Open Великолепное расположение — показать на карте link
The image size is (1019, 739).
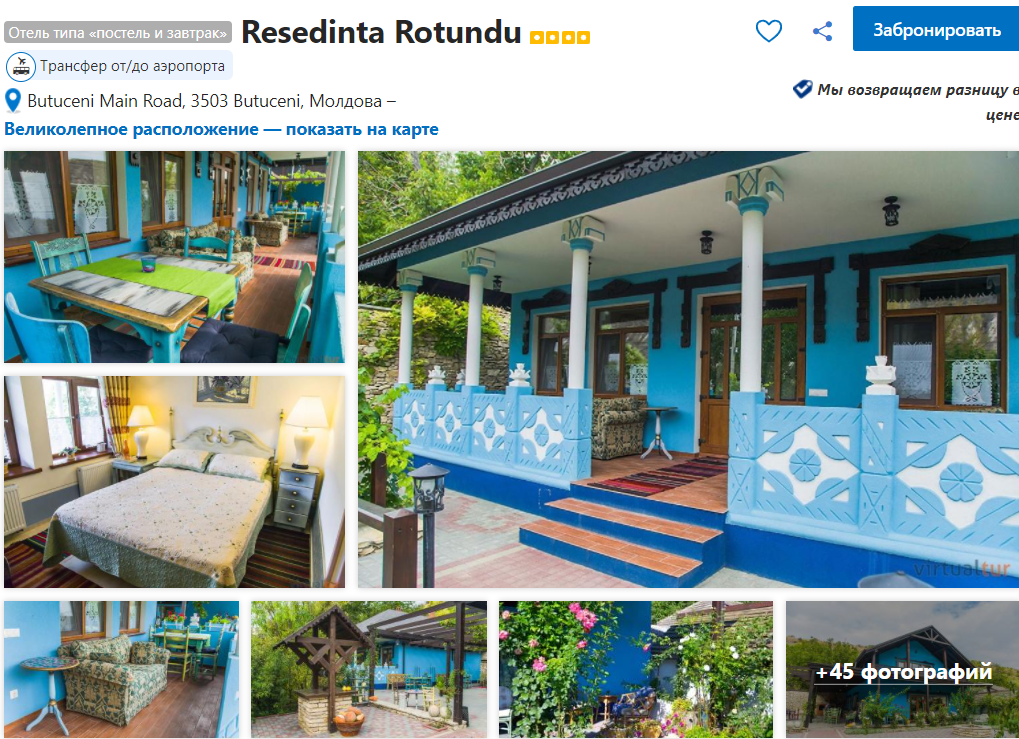pyautogui.click(x=221, y=129)
